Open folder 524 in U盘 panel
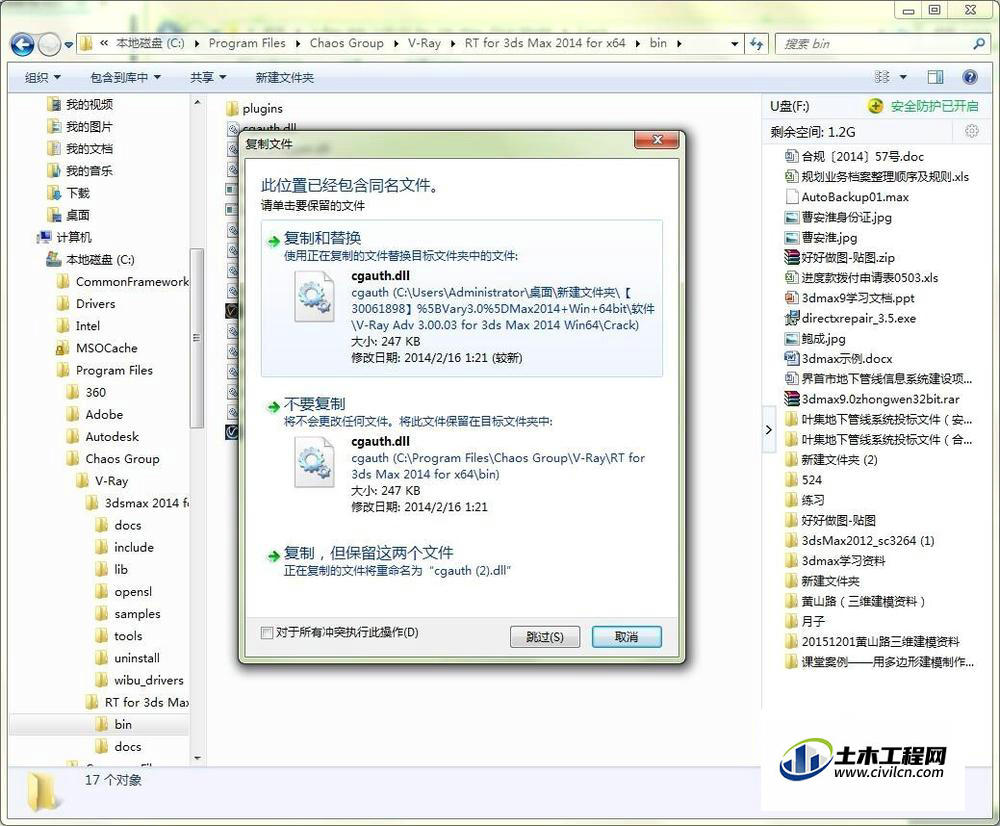Viewport: 1000px width, 826px height. pyautogui.click(x=811, y=480)
